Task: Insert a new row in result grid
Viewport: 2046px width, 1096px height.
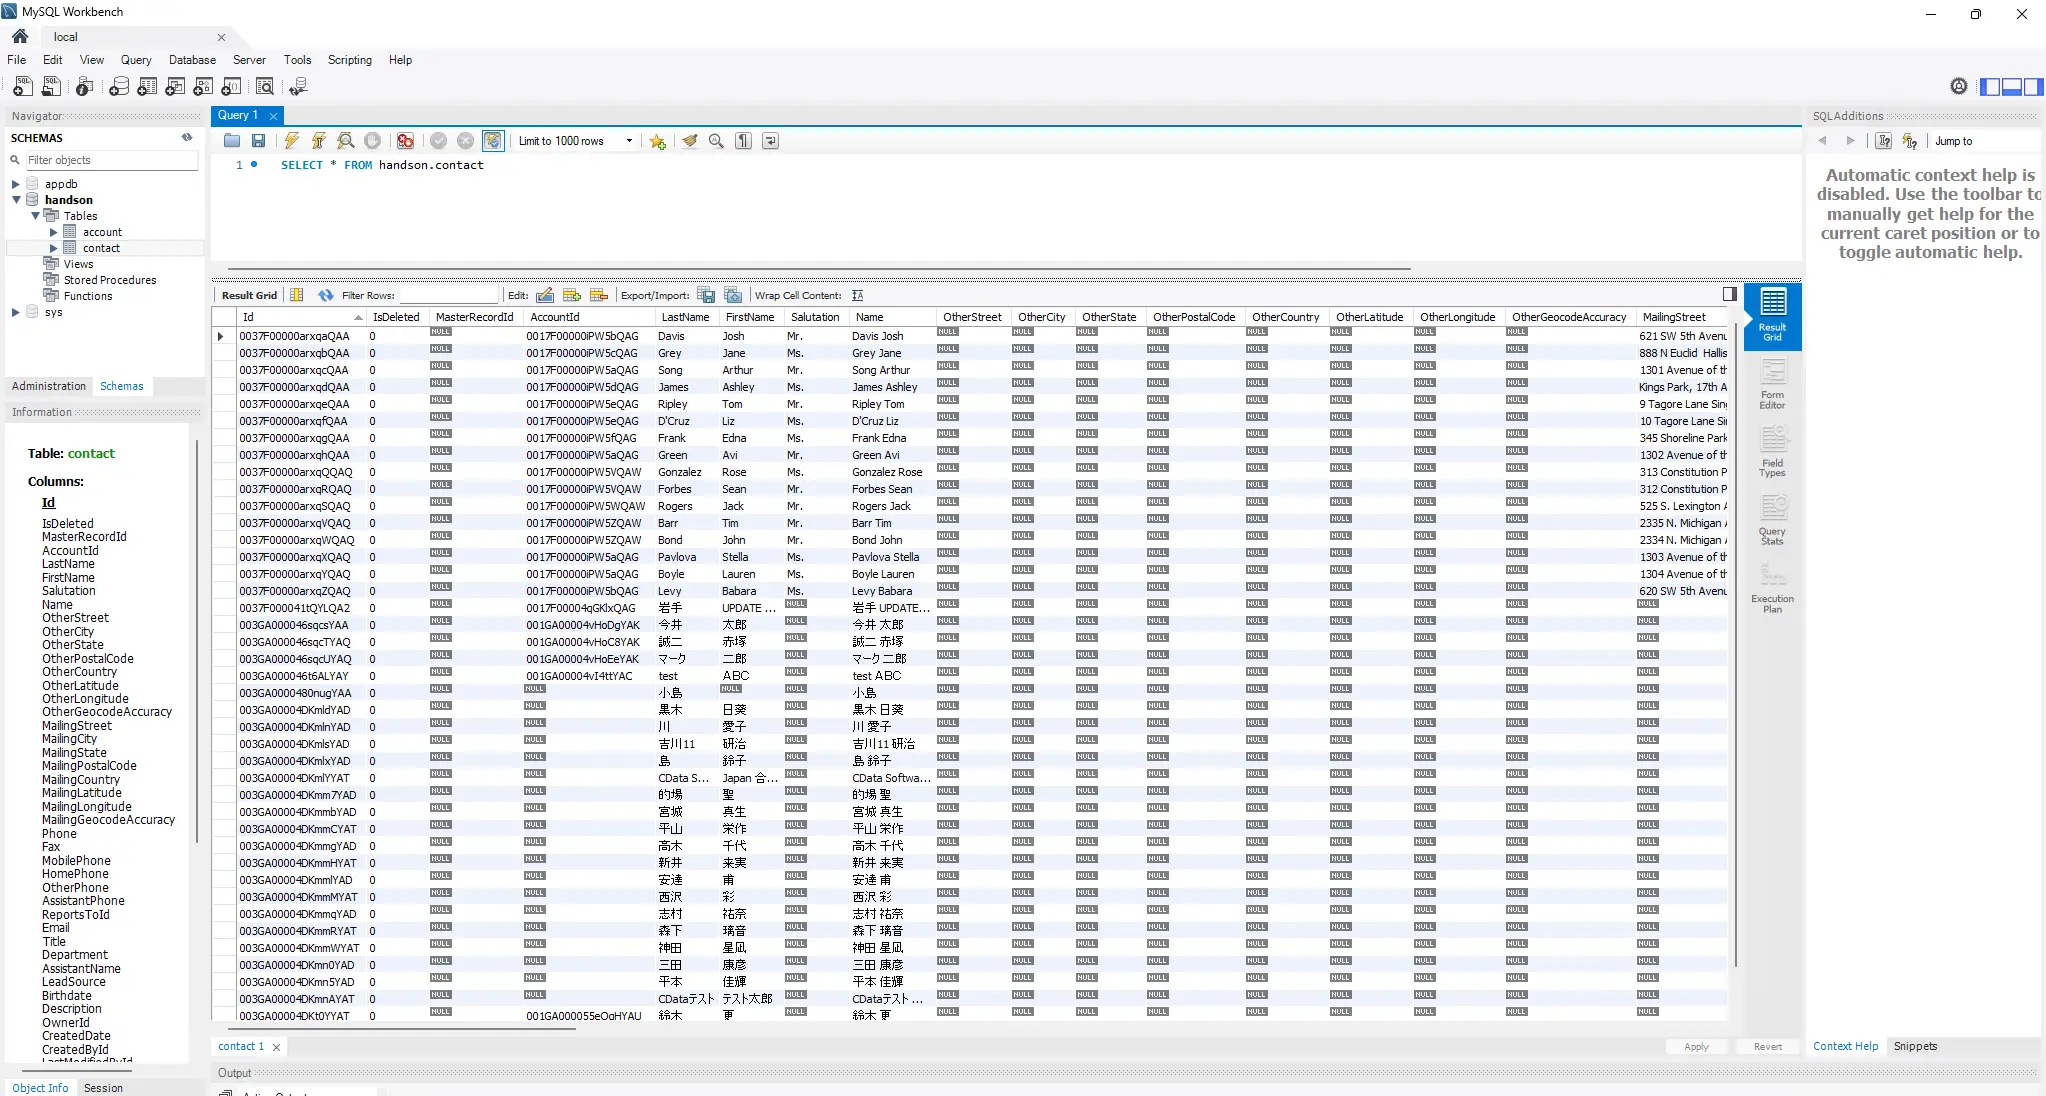Action: [572, 295]
